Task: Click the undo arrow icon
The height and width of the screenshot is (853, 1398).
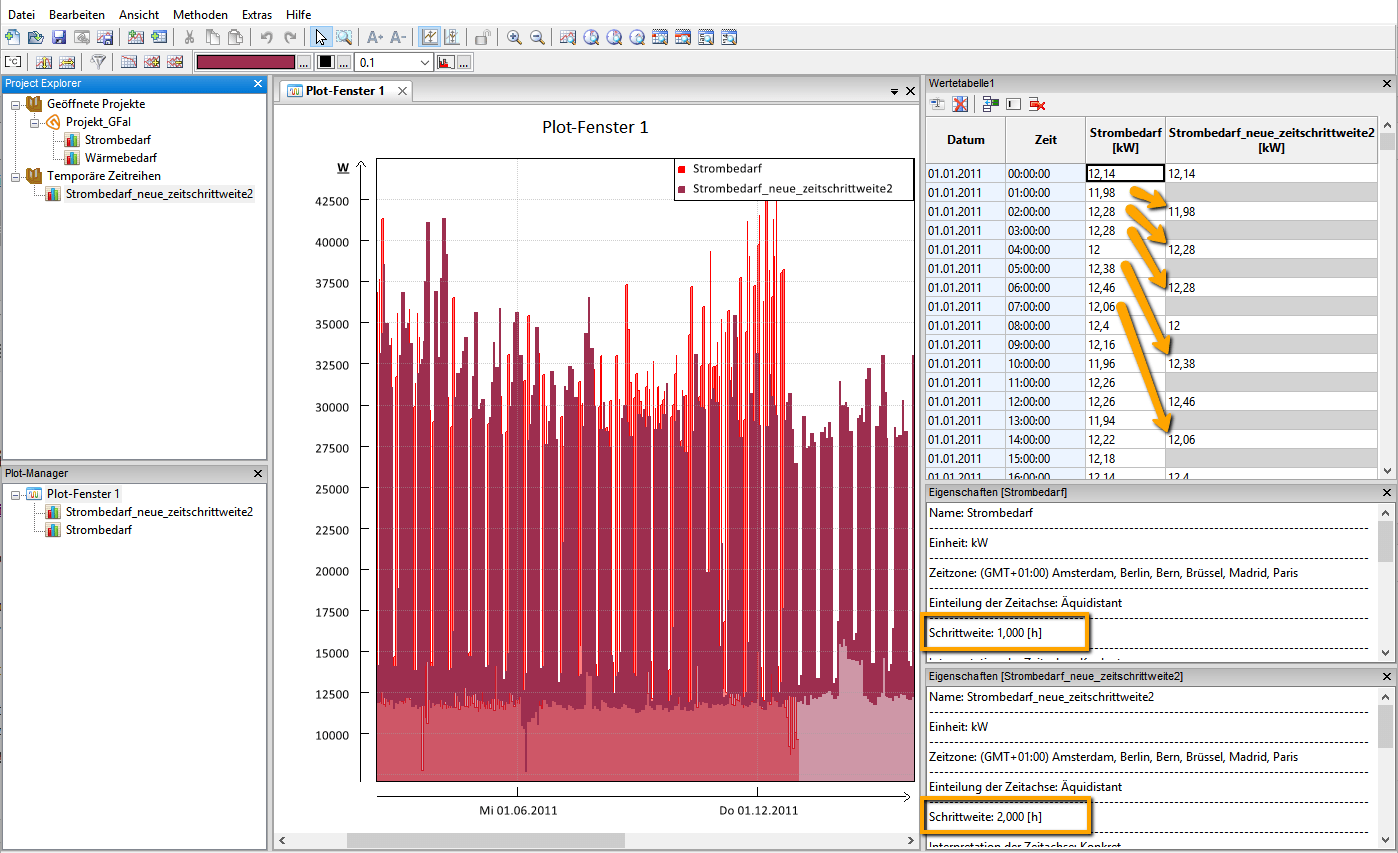Action: 267,37
